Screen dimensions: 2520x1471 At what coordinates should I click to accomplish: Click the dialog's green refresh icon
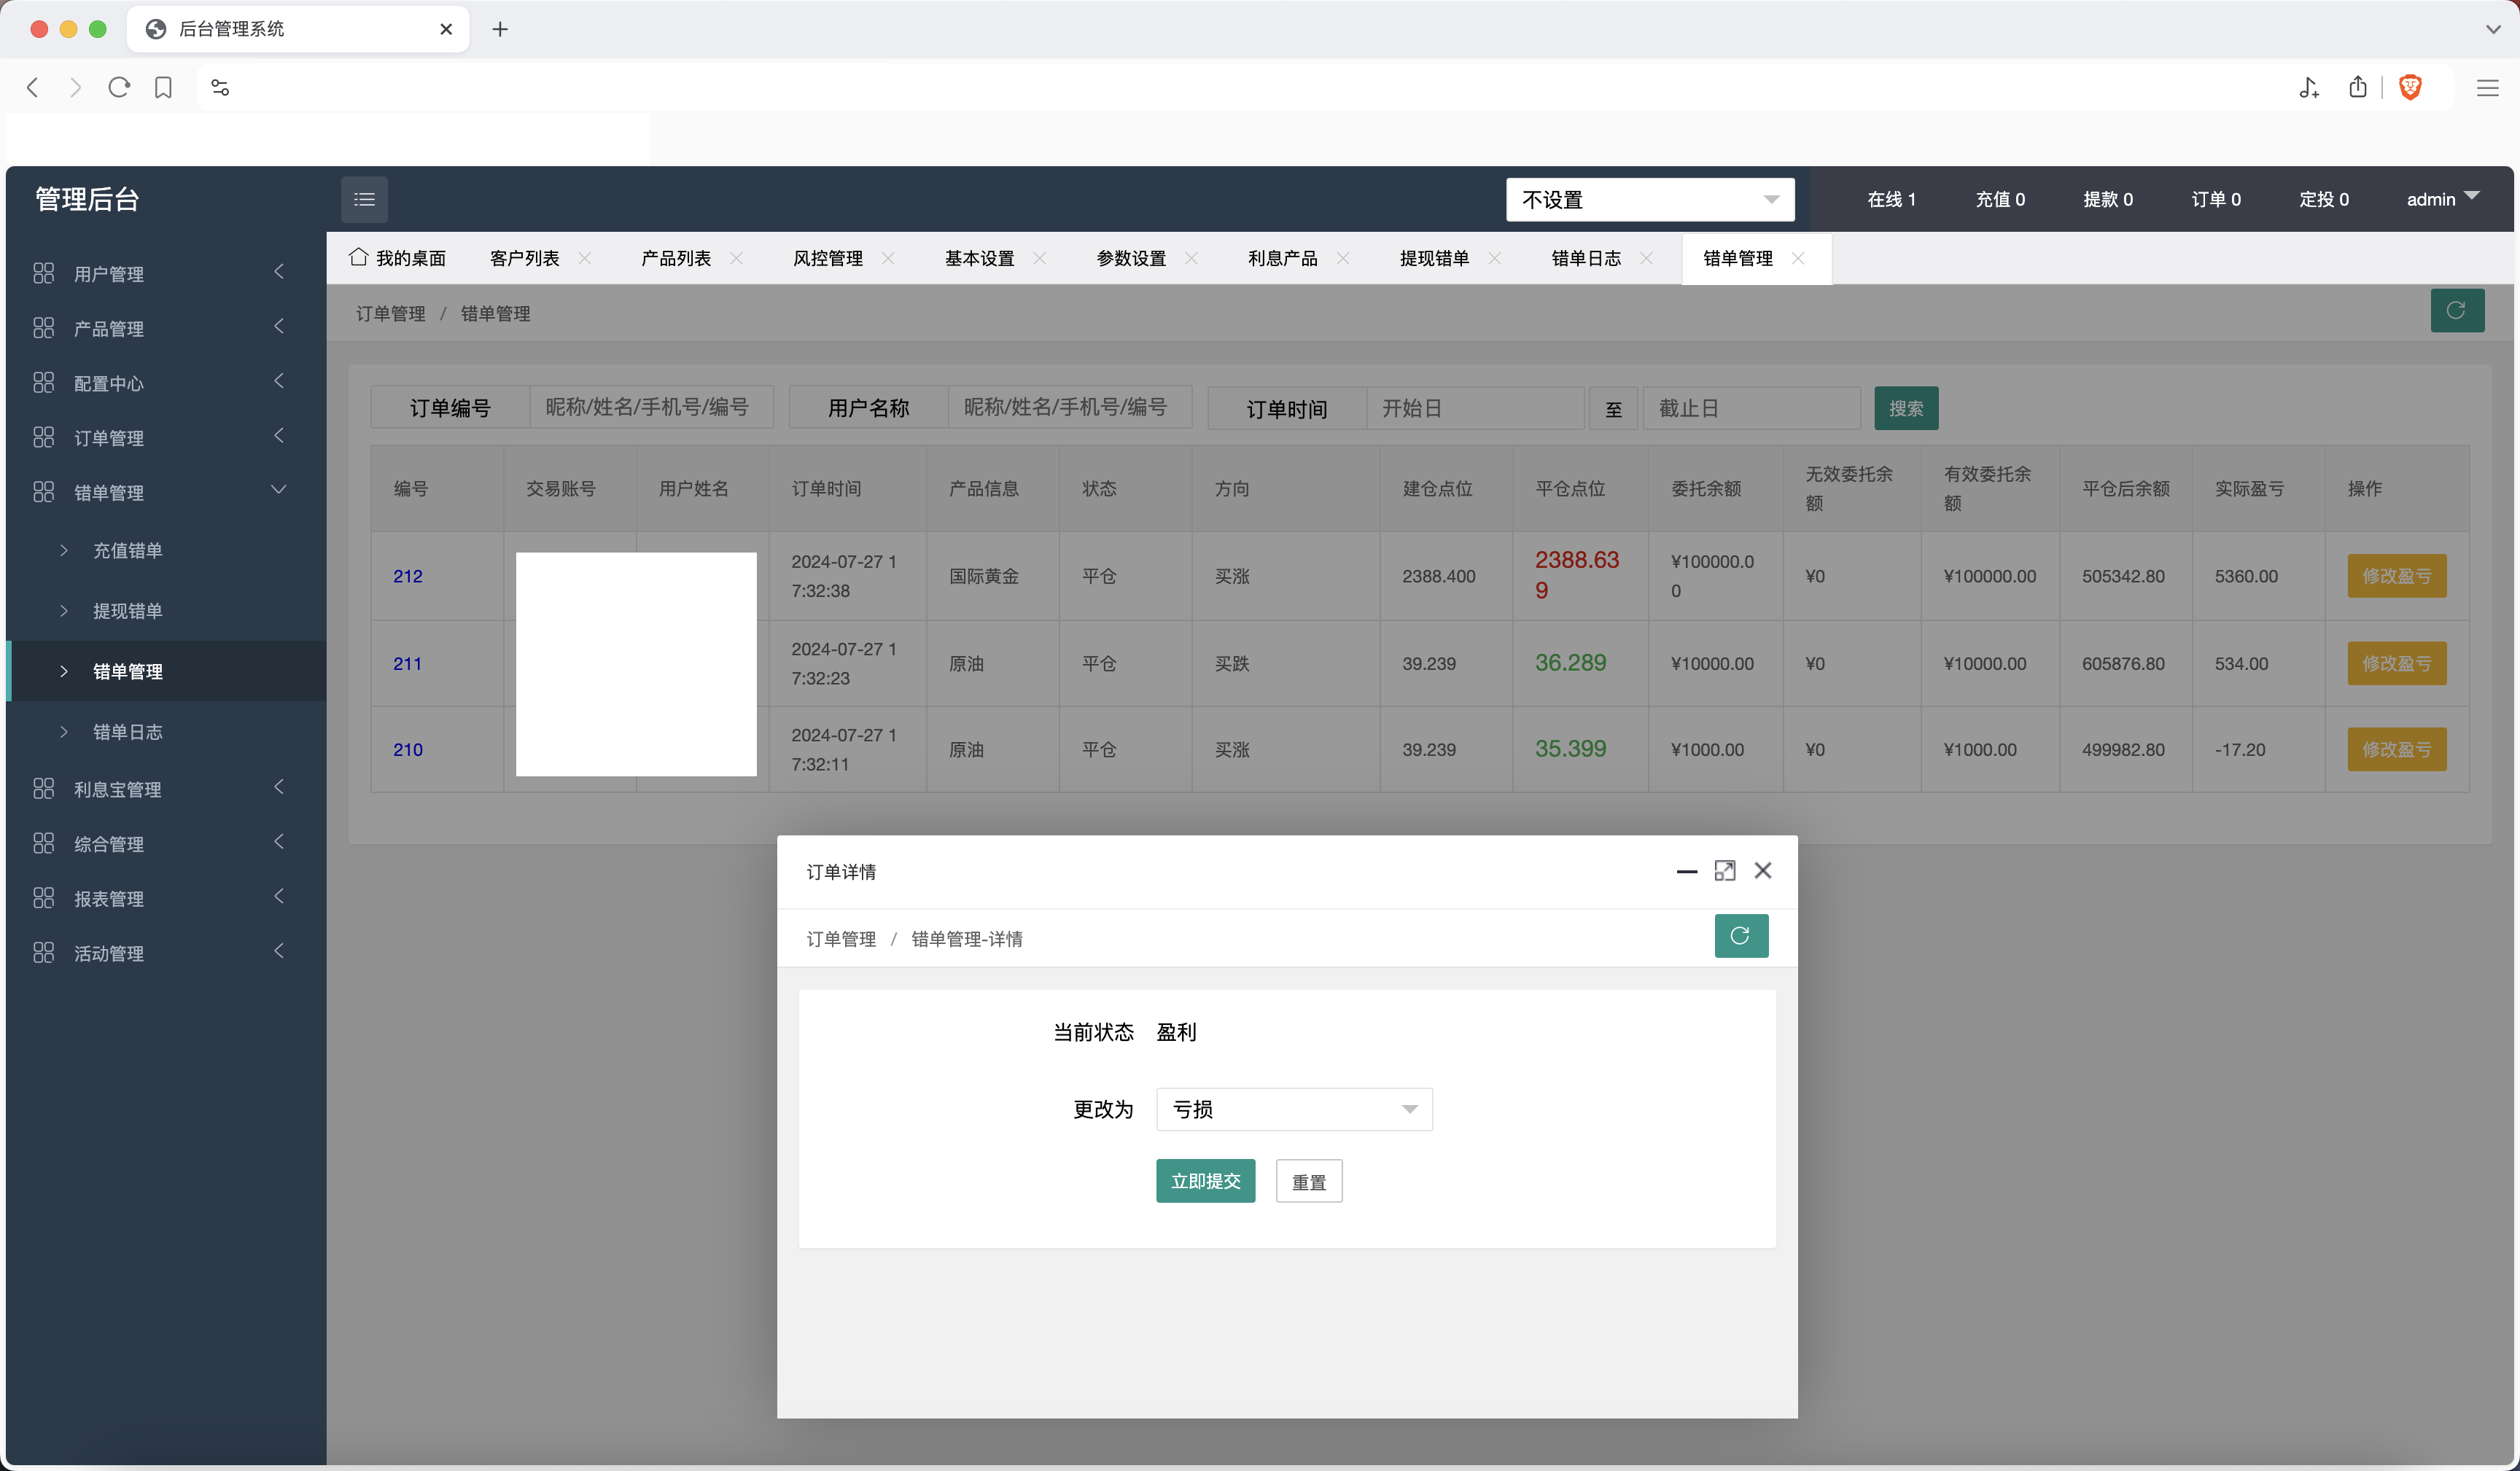pyautogui.click(x=1741, y=936)
